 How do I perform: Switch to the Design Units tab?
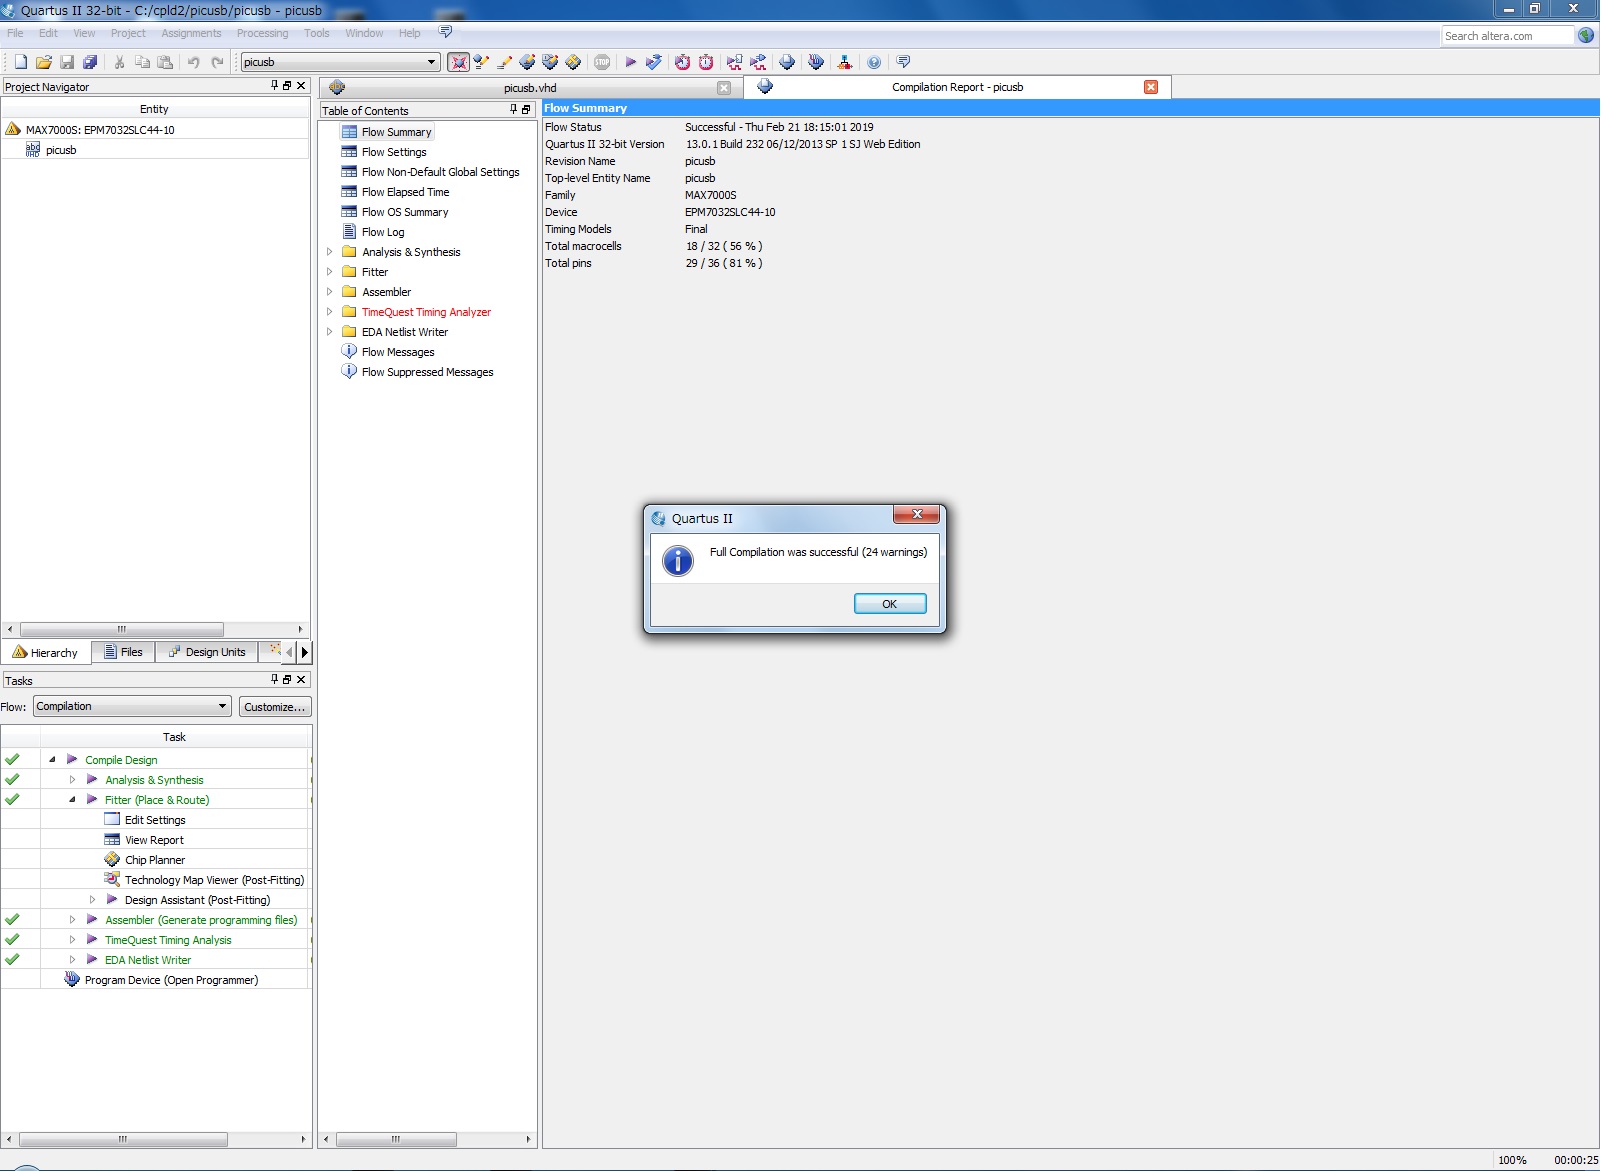pyautogui.click(x=207, y=652)
